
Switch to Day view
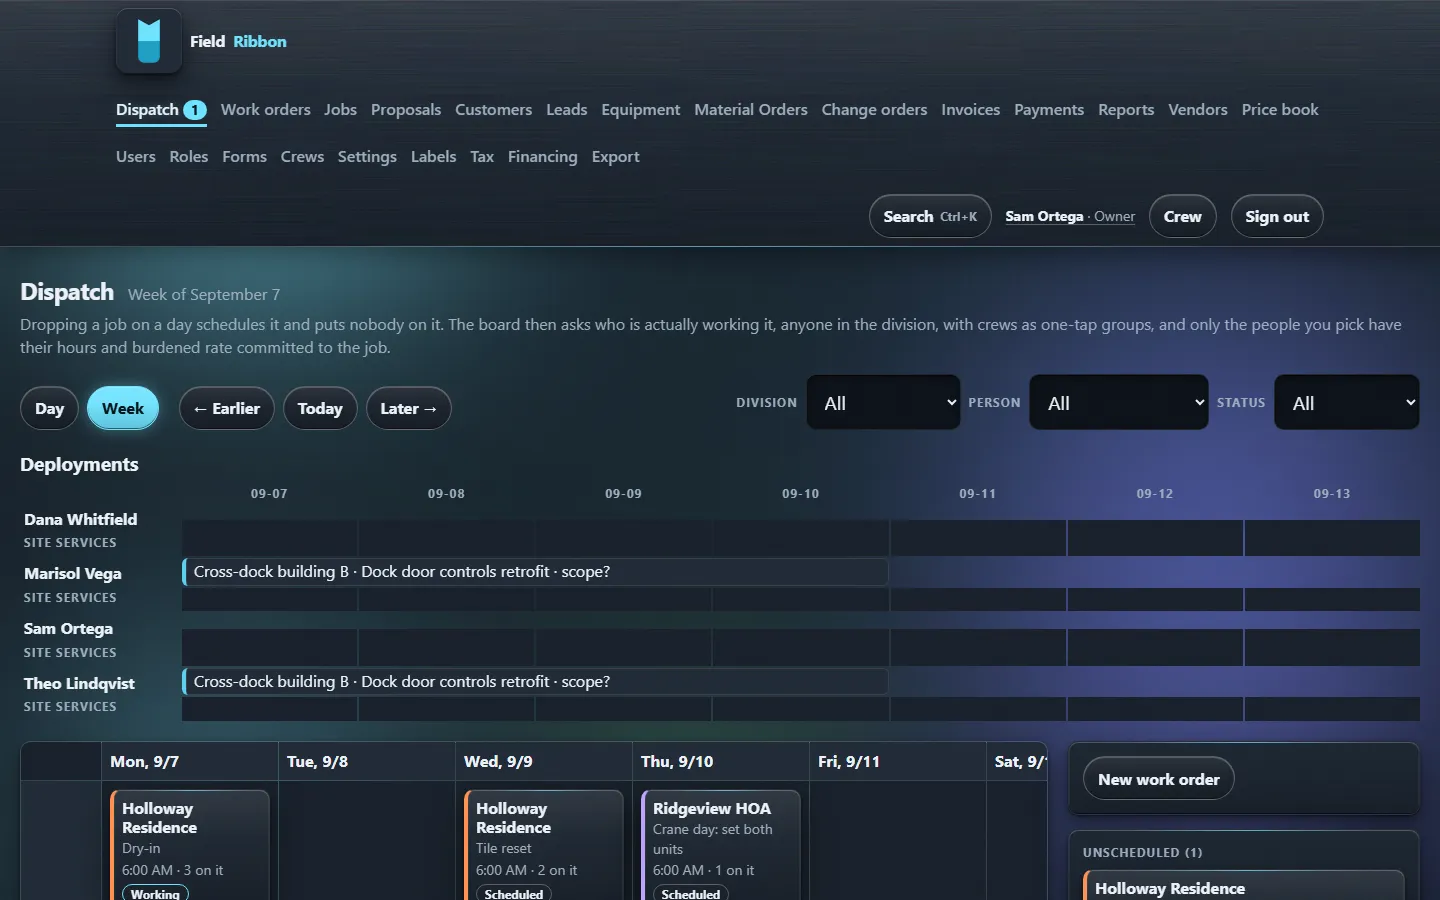coord(49,408)
